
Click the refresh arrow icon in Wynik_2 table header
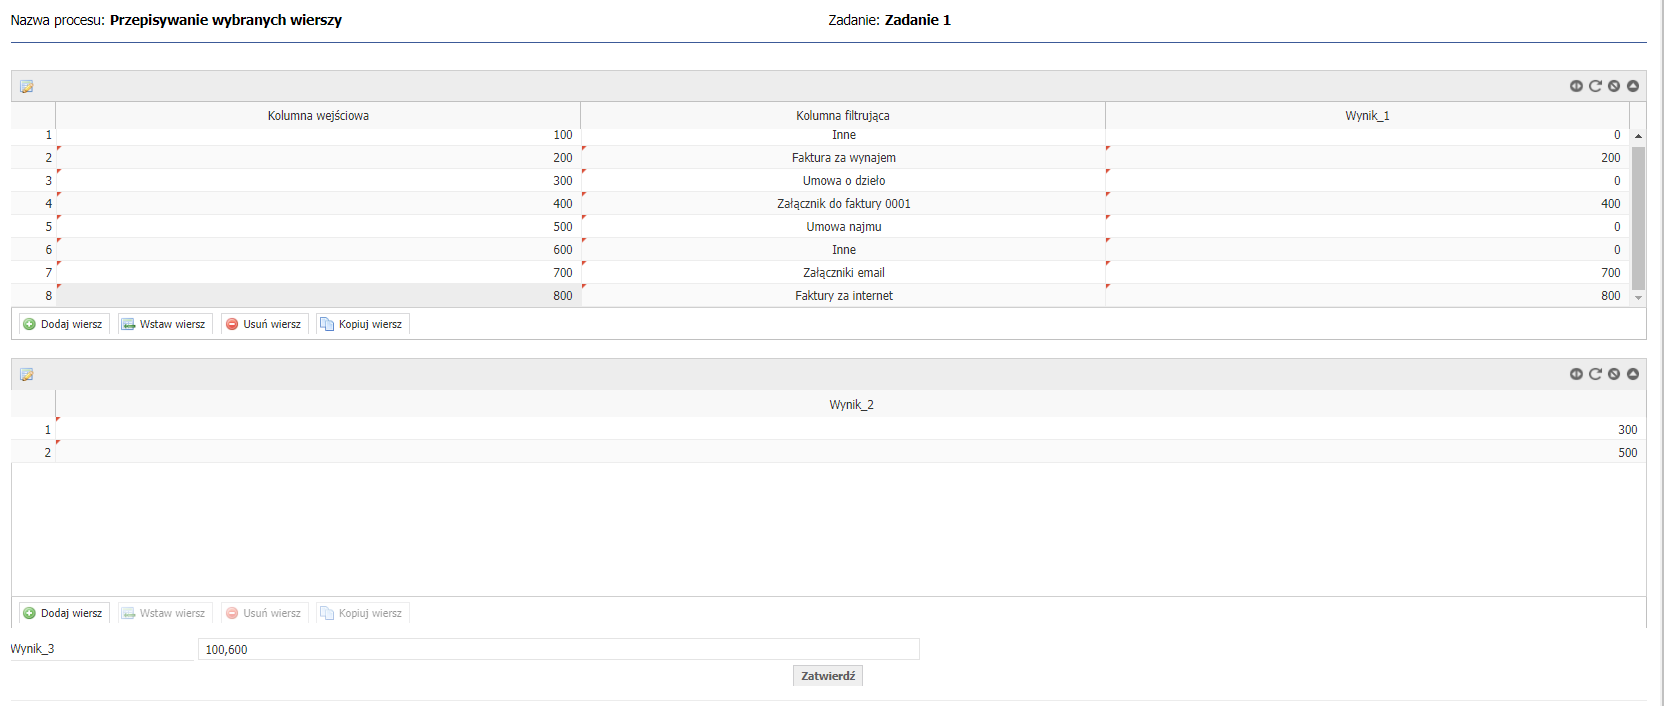pos(1595,374)
